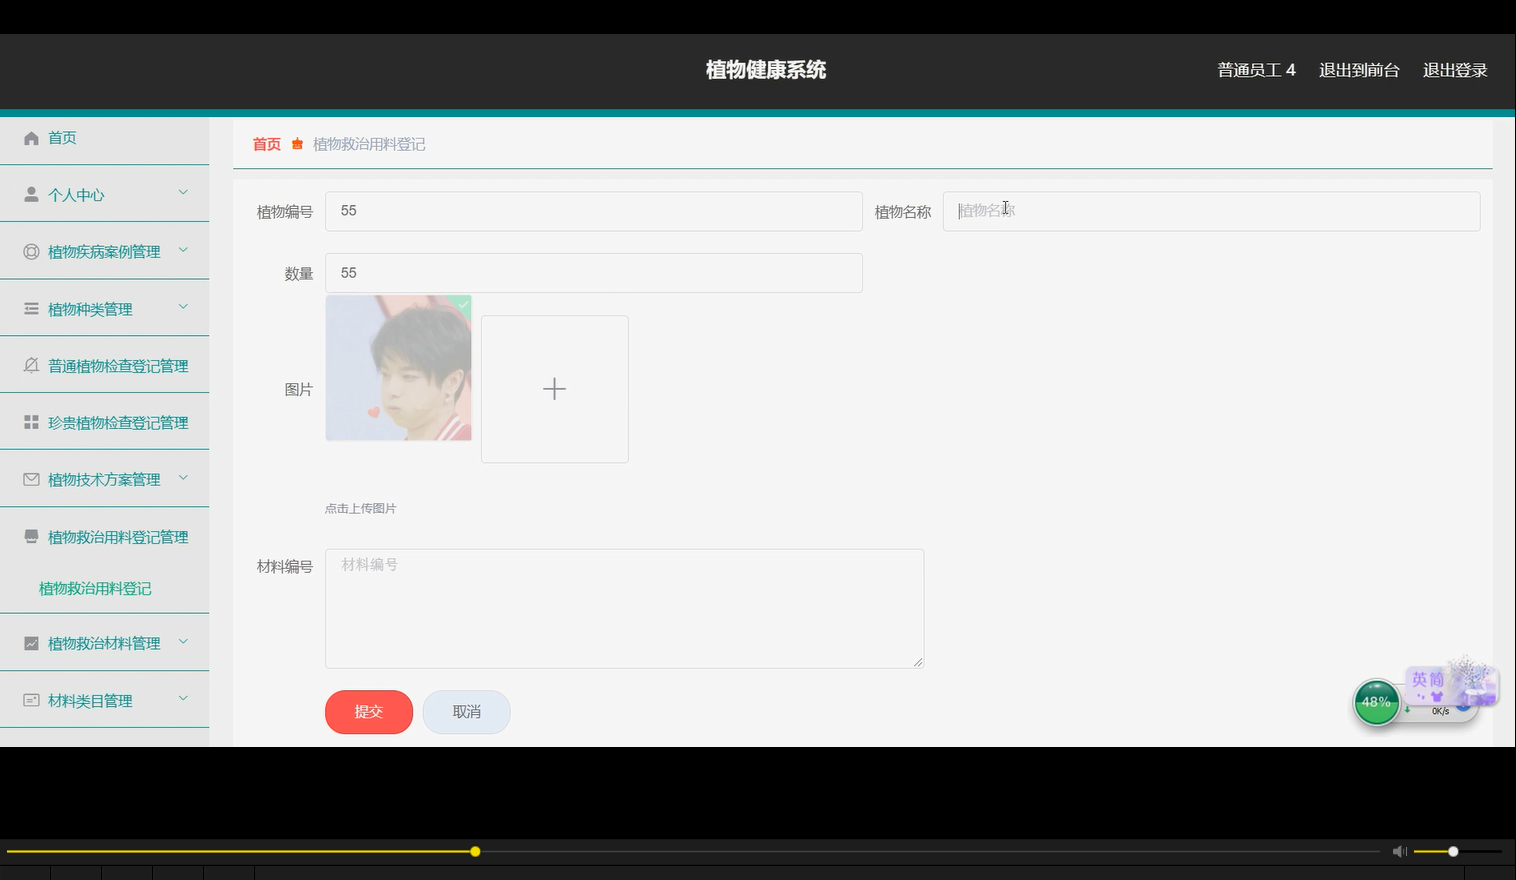This screenshot has height=880, width=1516.
Task: Expand the 个人中心 menu chevron
Action: (182, 193)
